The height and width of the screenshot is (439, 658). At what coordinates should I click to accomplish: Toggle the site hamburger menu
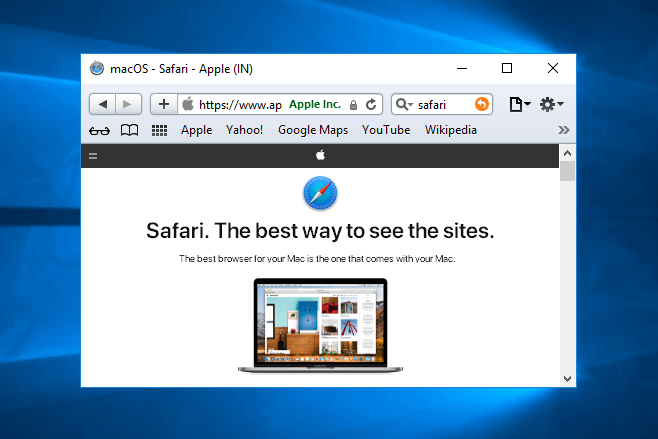coord(93,155)
